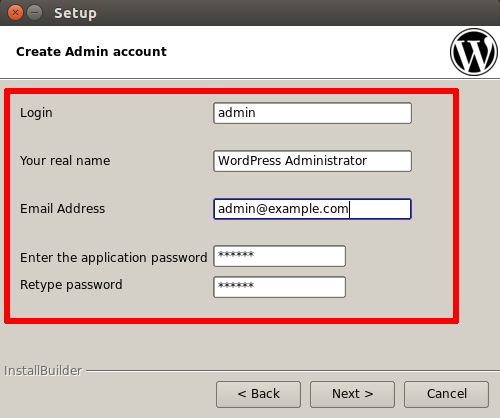Click the WordPress logo

(474, 52)
